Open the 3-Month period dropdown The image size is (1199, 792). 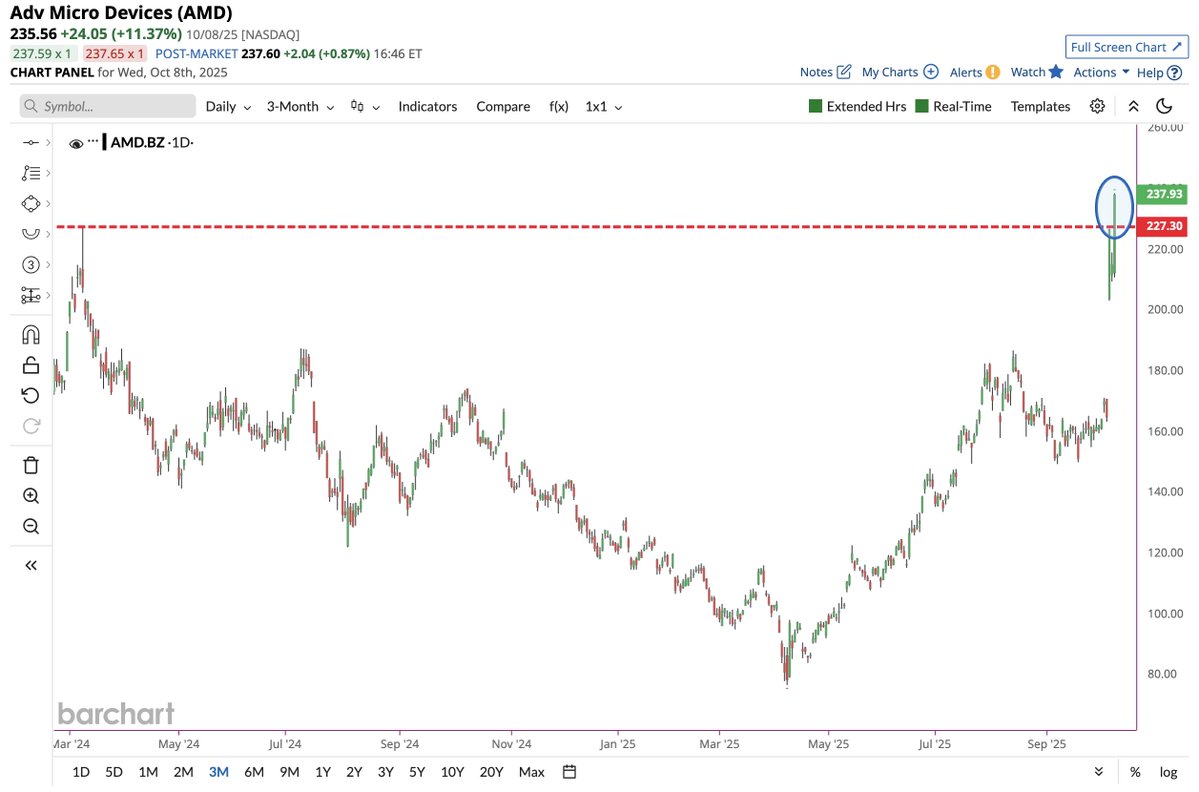(x=300, y=106)
